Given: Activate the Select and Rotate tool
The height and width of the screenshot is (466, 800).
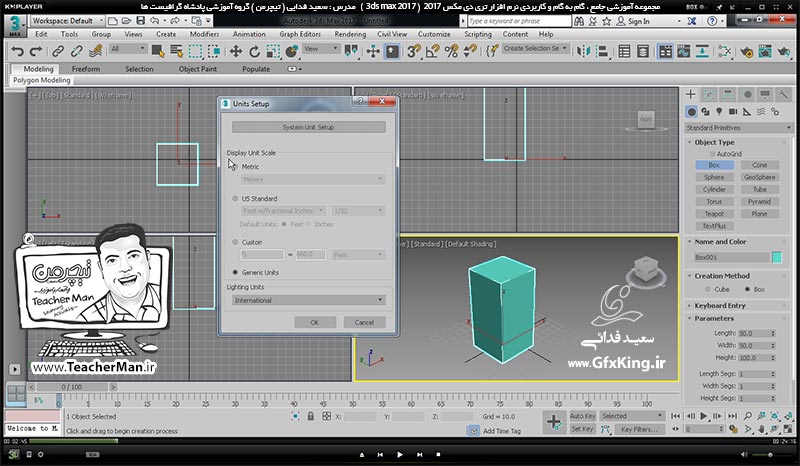Looking at the screenshot, I should point(255,51).
